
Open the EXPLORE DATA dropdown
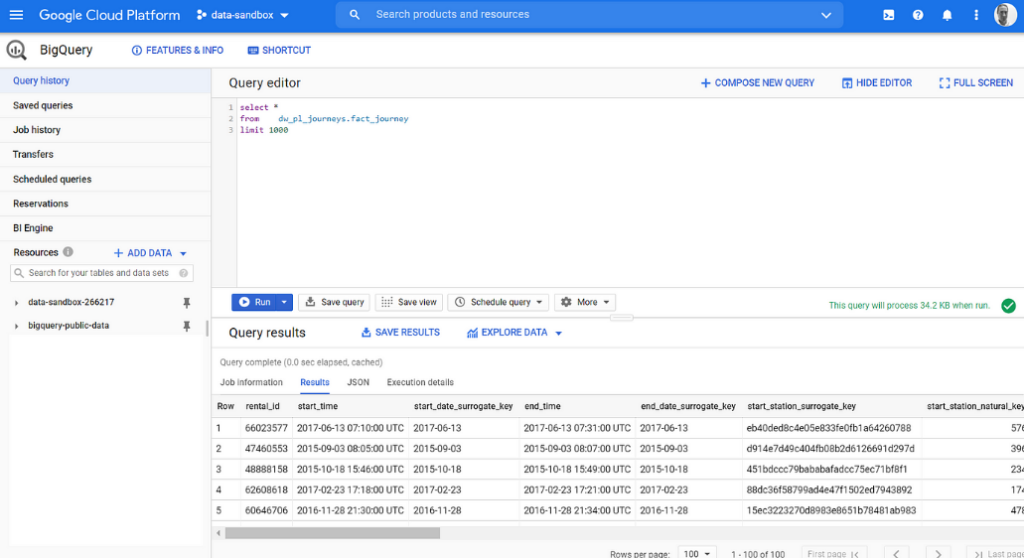(515, 333)
